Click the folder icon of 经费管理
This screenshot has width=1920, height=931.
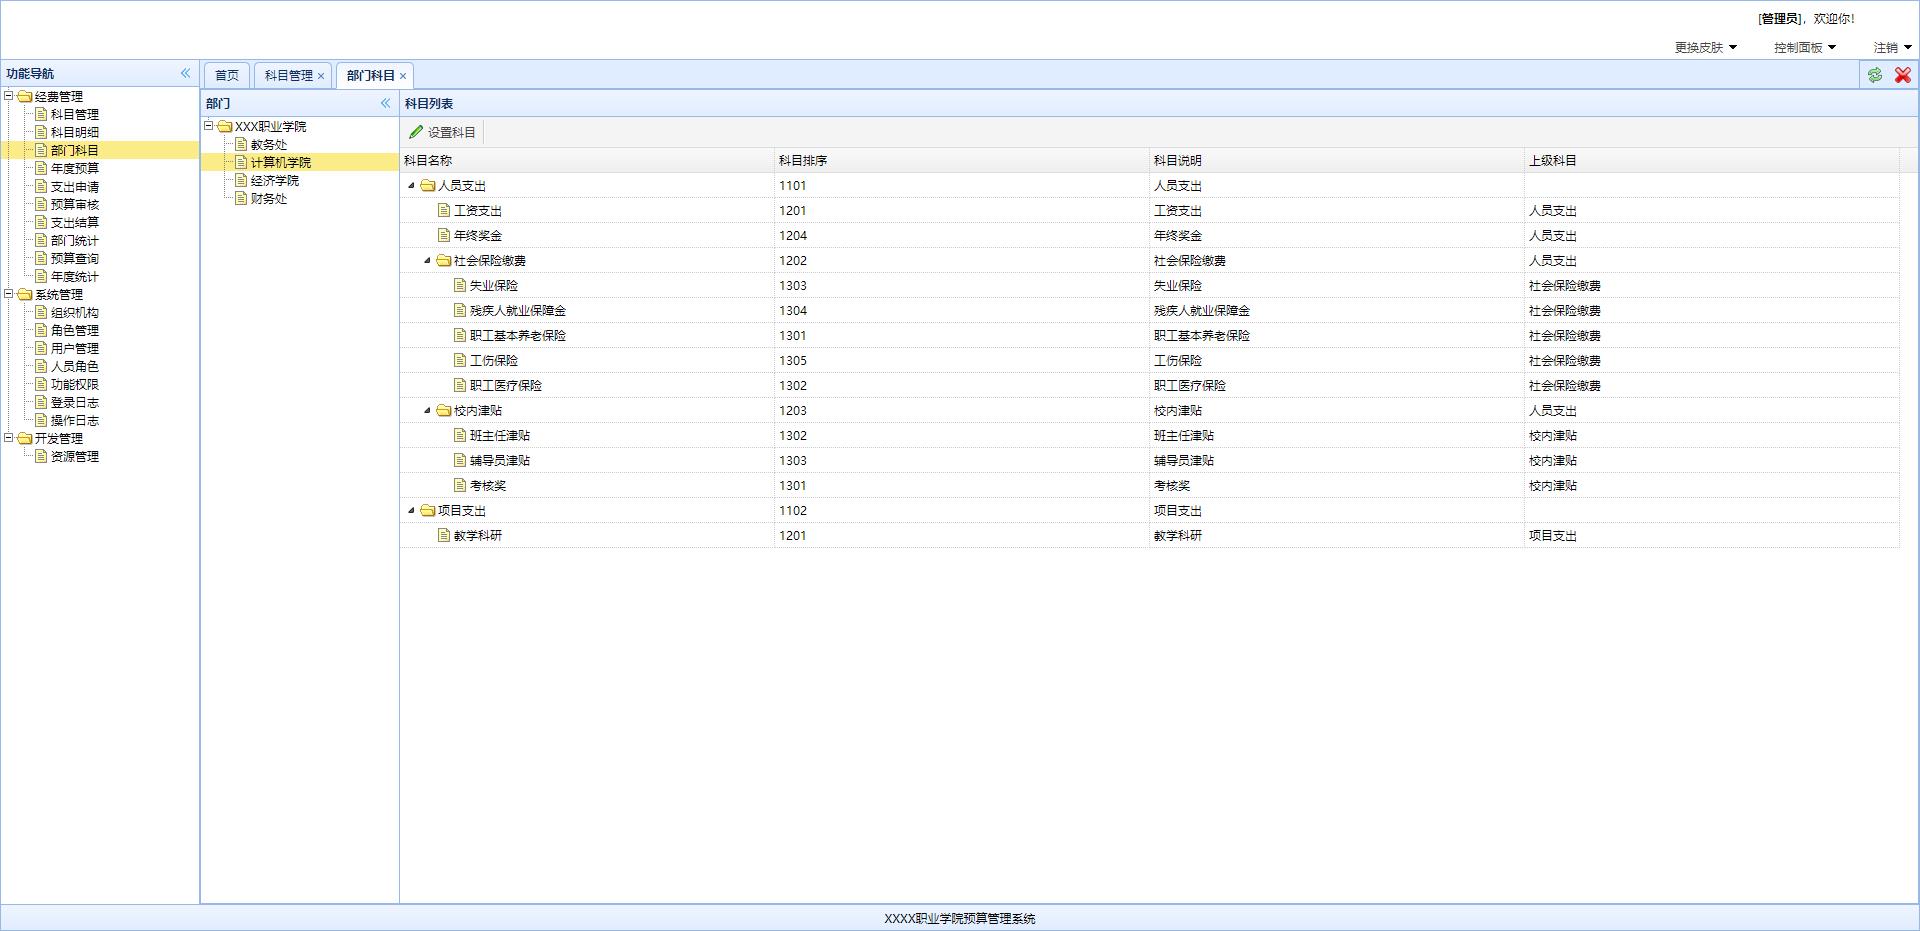pos(25,97)
